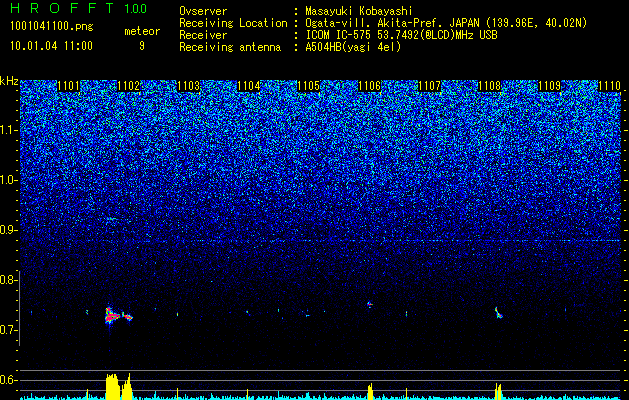Click the HROFFT program title text
The image size is (629, 400).
pos(63,8)
